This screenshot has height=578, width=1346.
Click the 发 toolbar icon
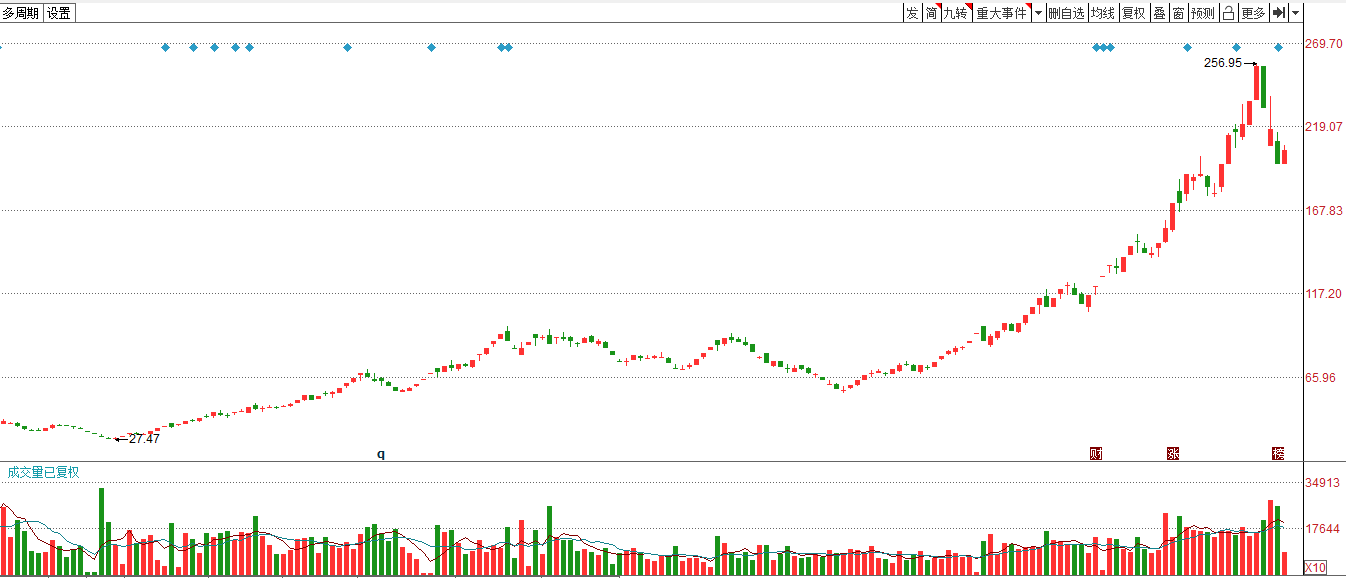tap(912, 13)
